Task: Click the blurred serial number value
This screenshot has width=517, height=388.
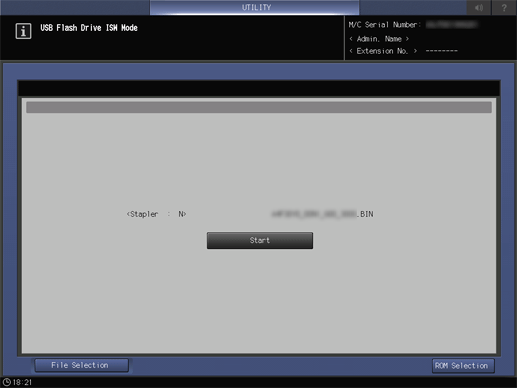Action: (452, 25)
